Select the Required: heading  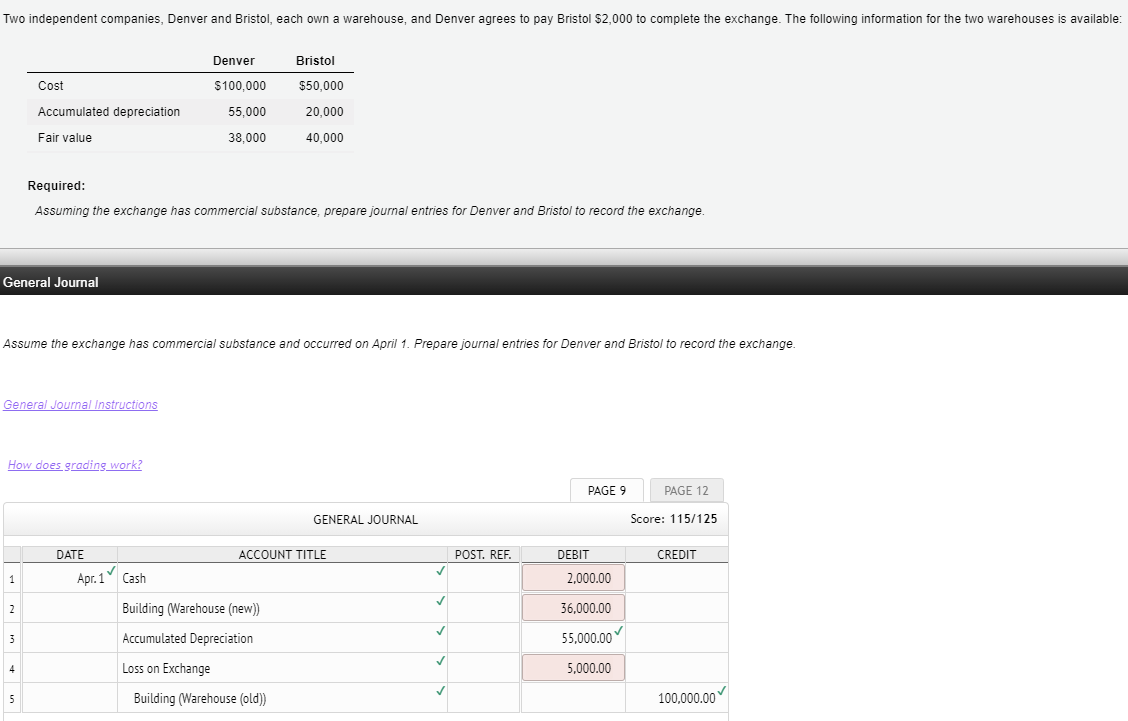[x=56, y=186]
